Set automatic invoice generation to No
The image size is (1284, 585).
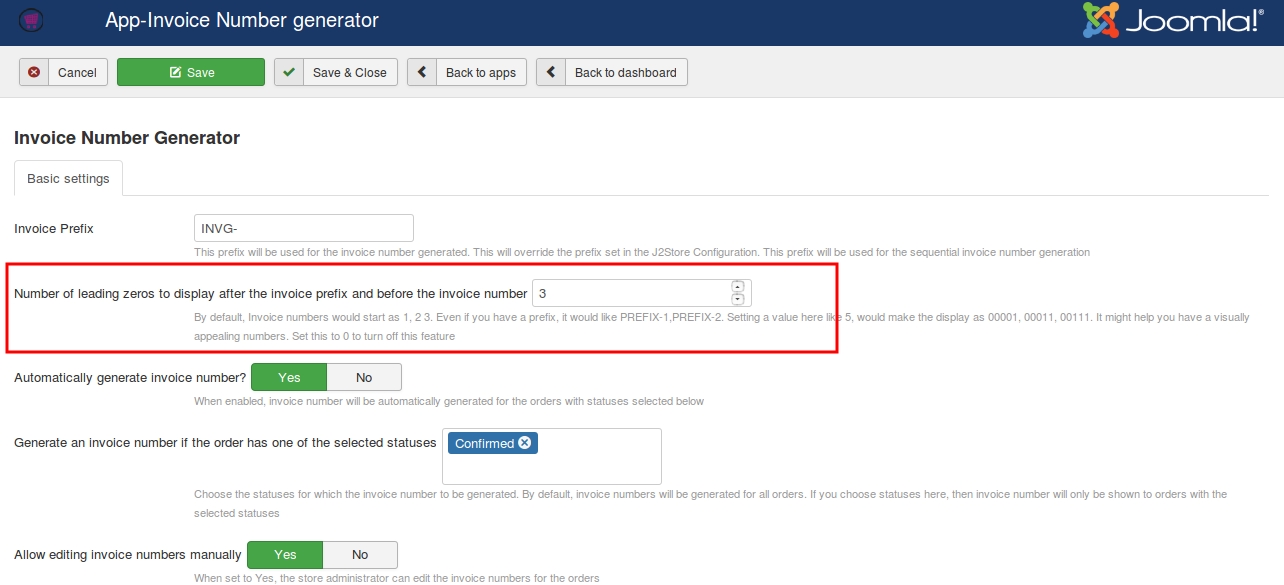pyautogui.click(x=364, y=377)
